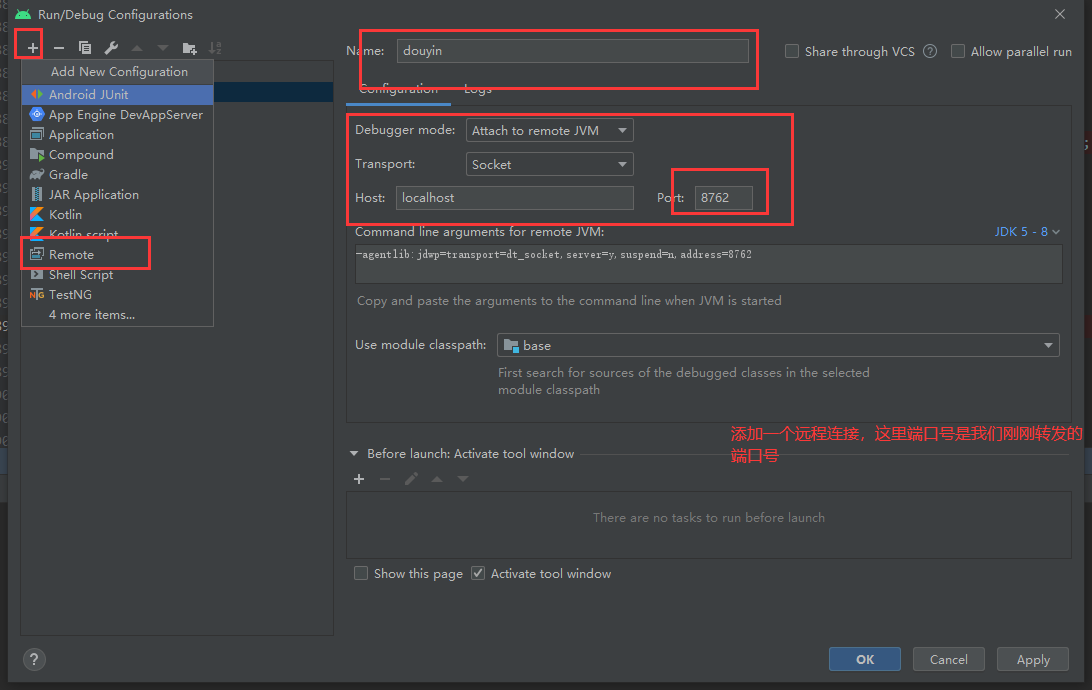
Task: Click the Port number field
Action: [724, 197]
